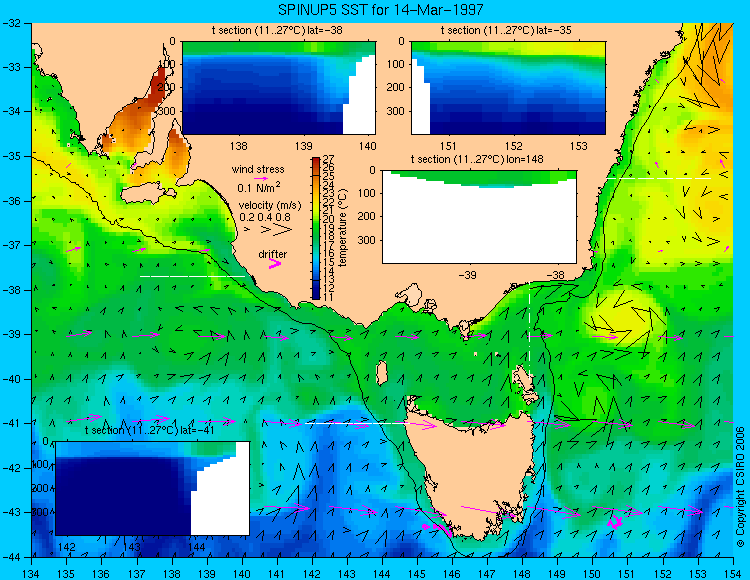
Task: Click the 154 longitude tick label
Action: pyautogui.click(x=733, y=574)
